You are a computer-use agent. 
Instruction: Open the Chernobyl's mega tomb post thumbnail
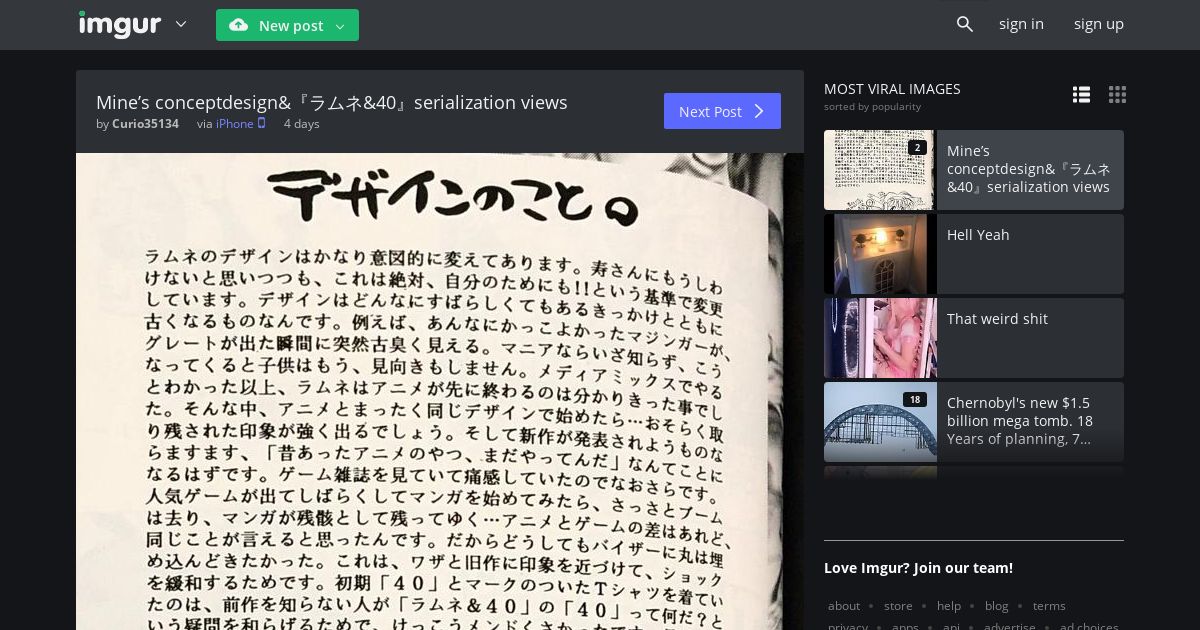tap(880, 422)
